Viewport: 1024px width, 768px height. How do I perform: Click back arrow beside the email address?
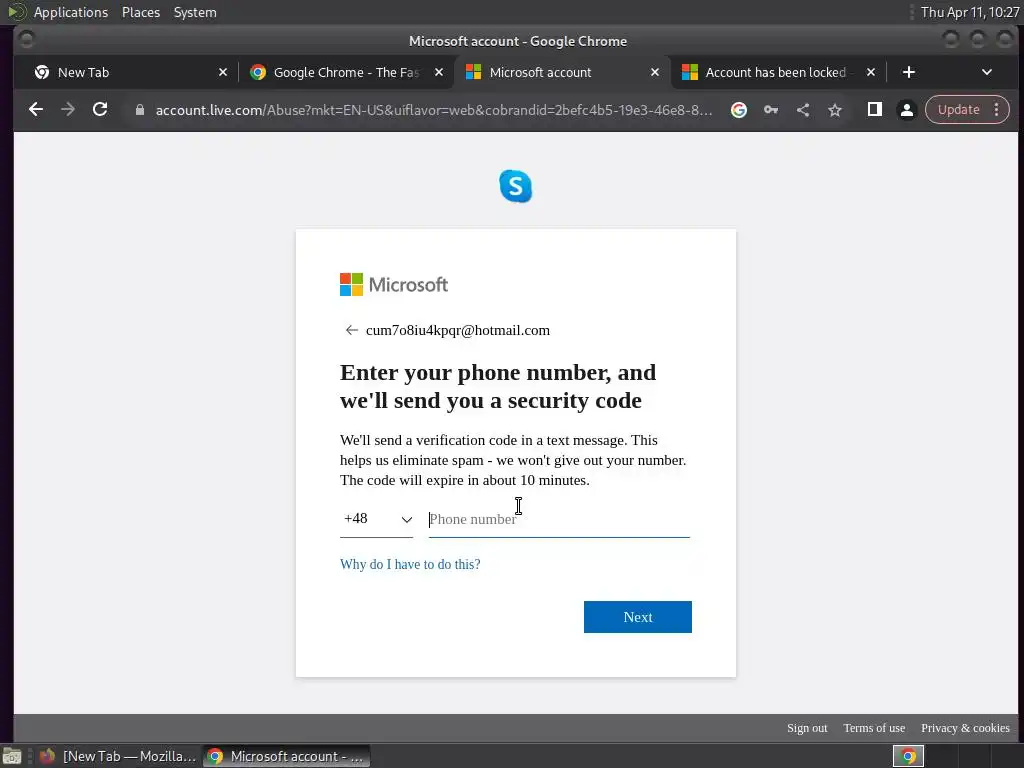point(351,330)
